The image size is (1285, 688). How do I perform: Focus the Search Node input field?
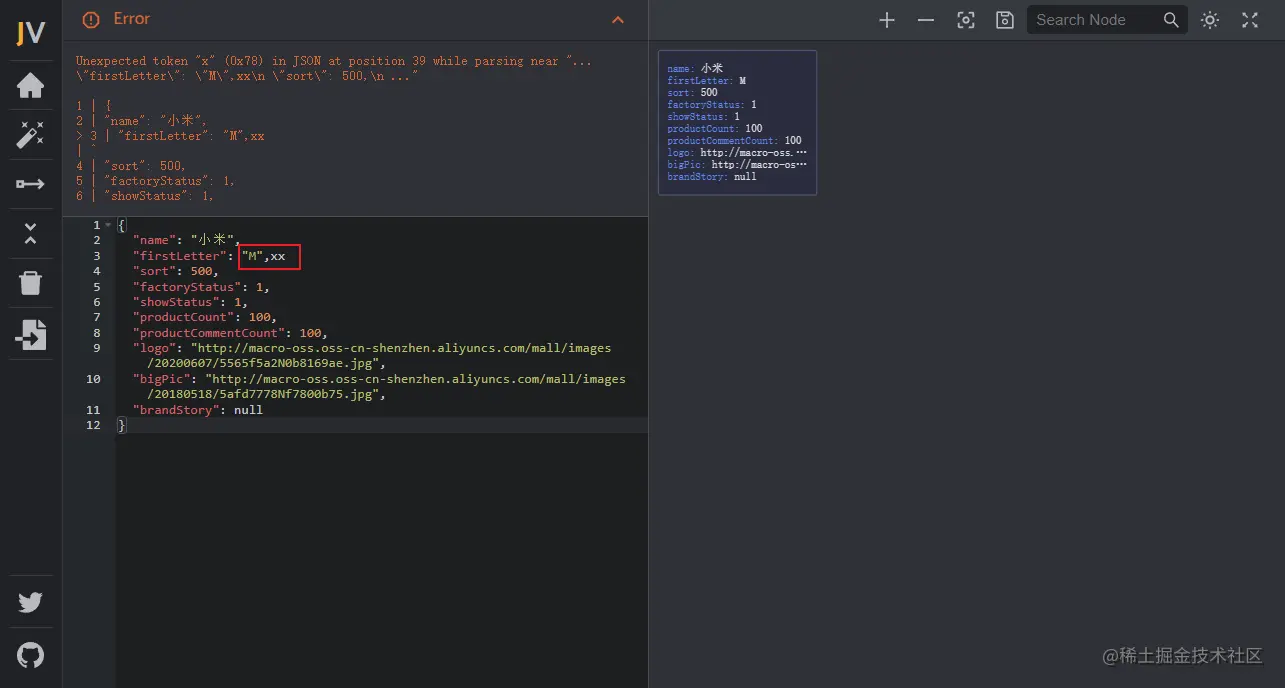click(x=1095, y=20)
